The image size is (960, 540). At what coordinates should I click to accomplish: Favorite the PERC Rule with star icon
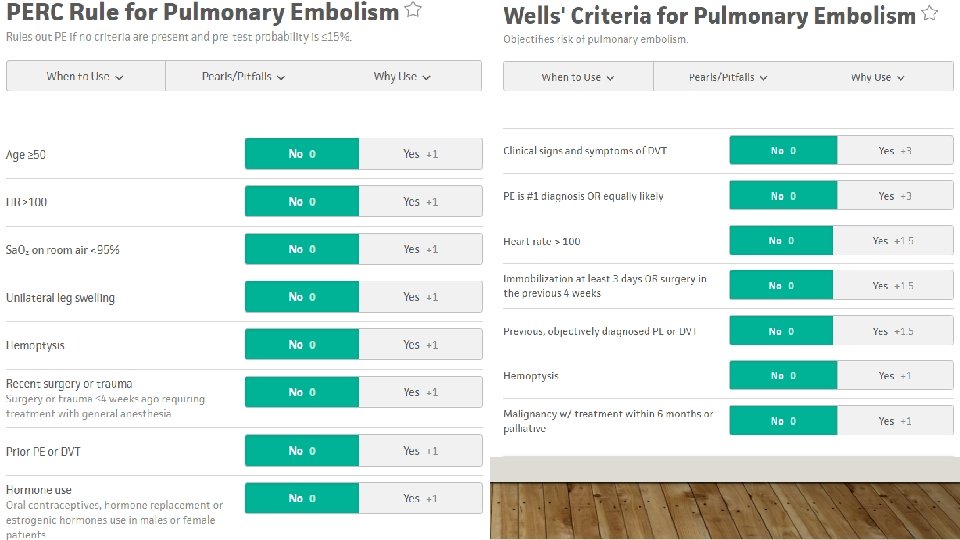pos(413,10)
